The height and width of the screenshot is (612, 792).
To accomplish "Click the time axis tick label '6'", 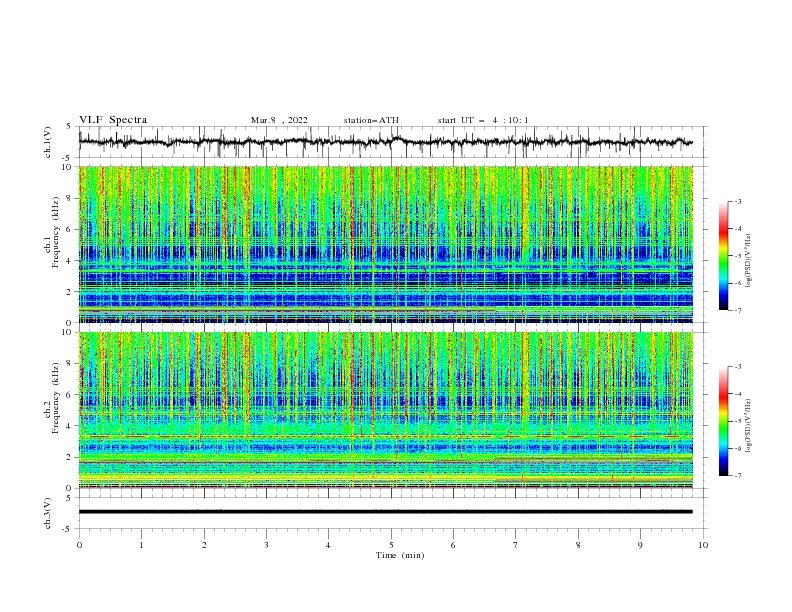I will [x=453, y=545].
